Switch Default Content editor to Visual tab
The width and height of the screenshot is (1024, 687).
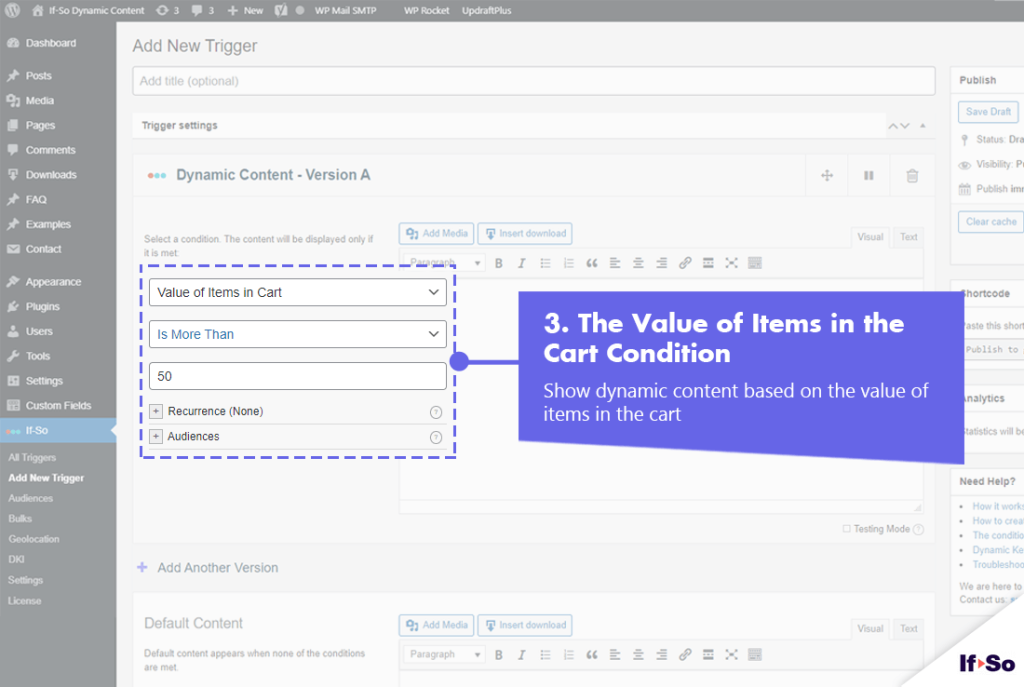tap(870, 629)
